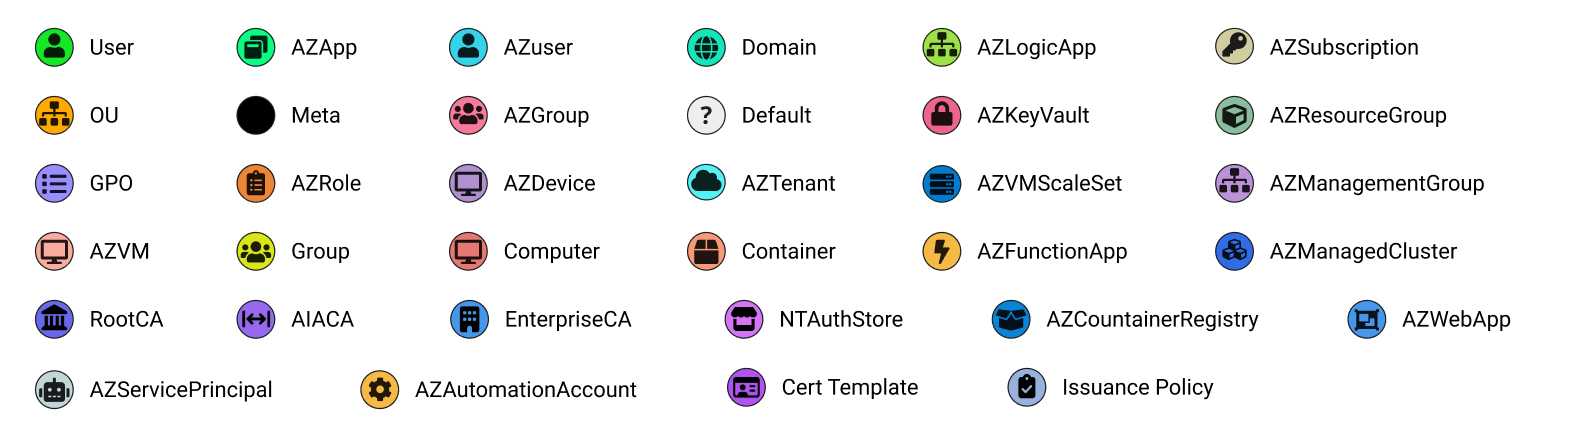Select the black Meta circle icon

click(x=256, y=115)
